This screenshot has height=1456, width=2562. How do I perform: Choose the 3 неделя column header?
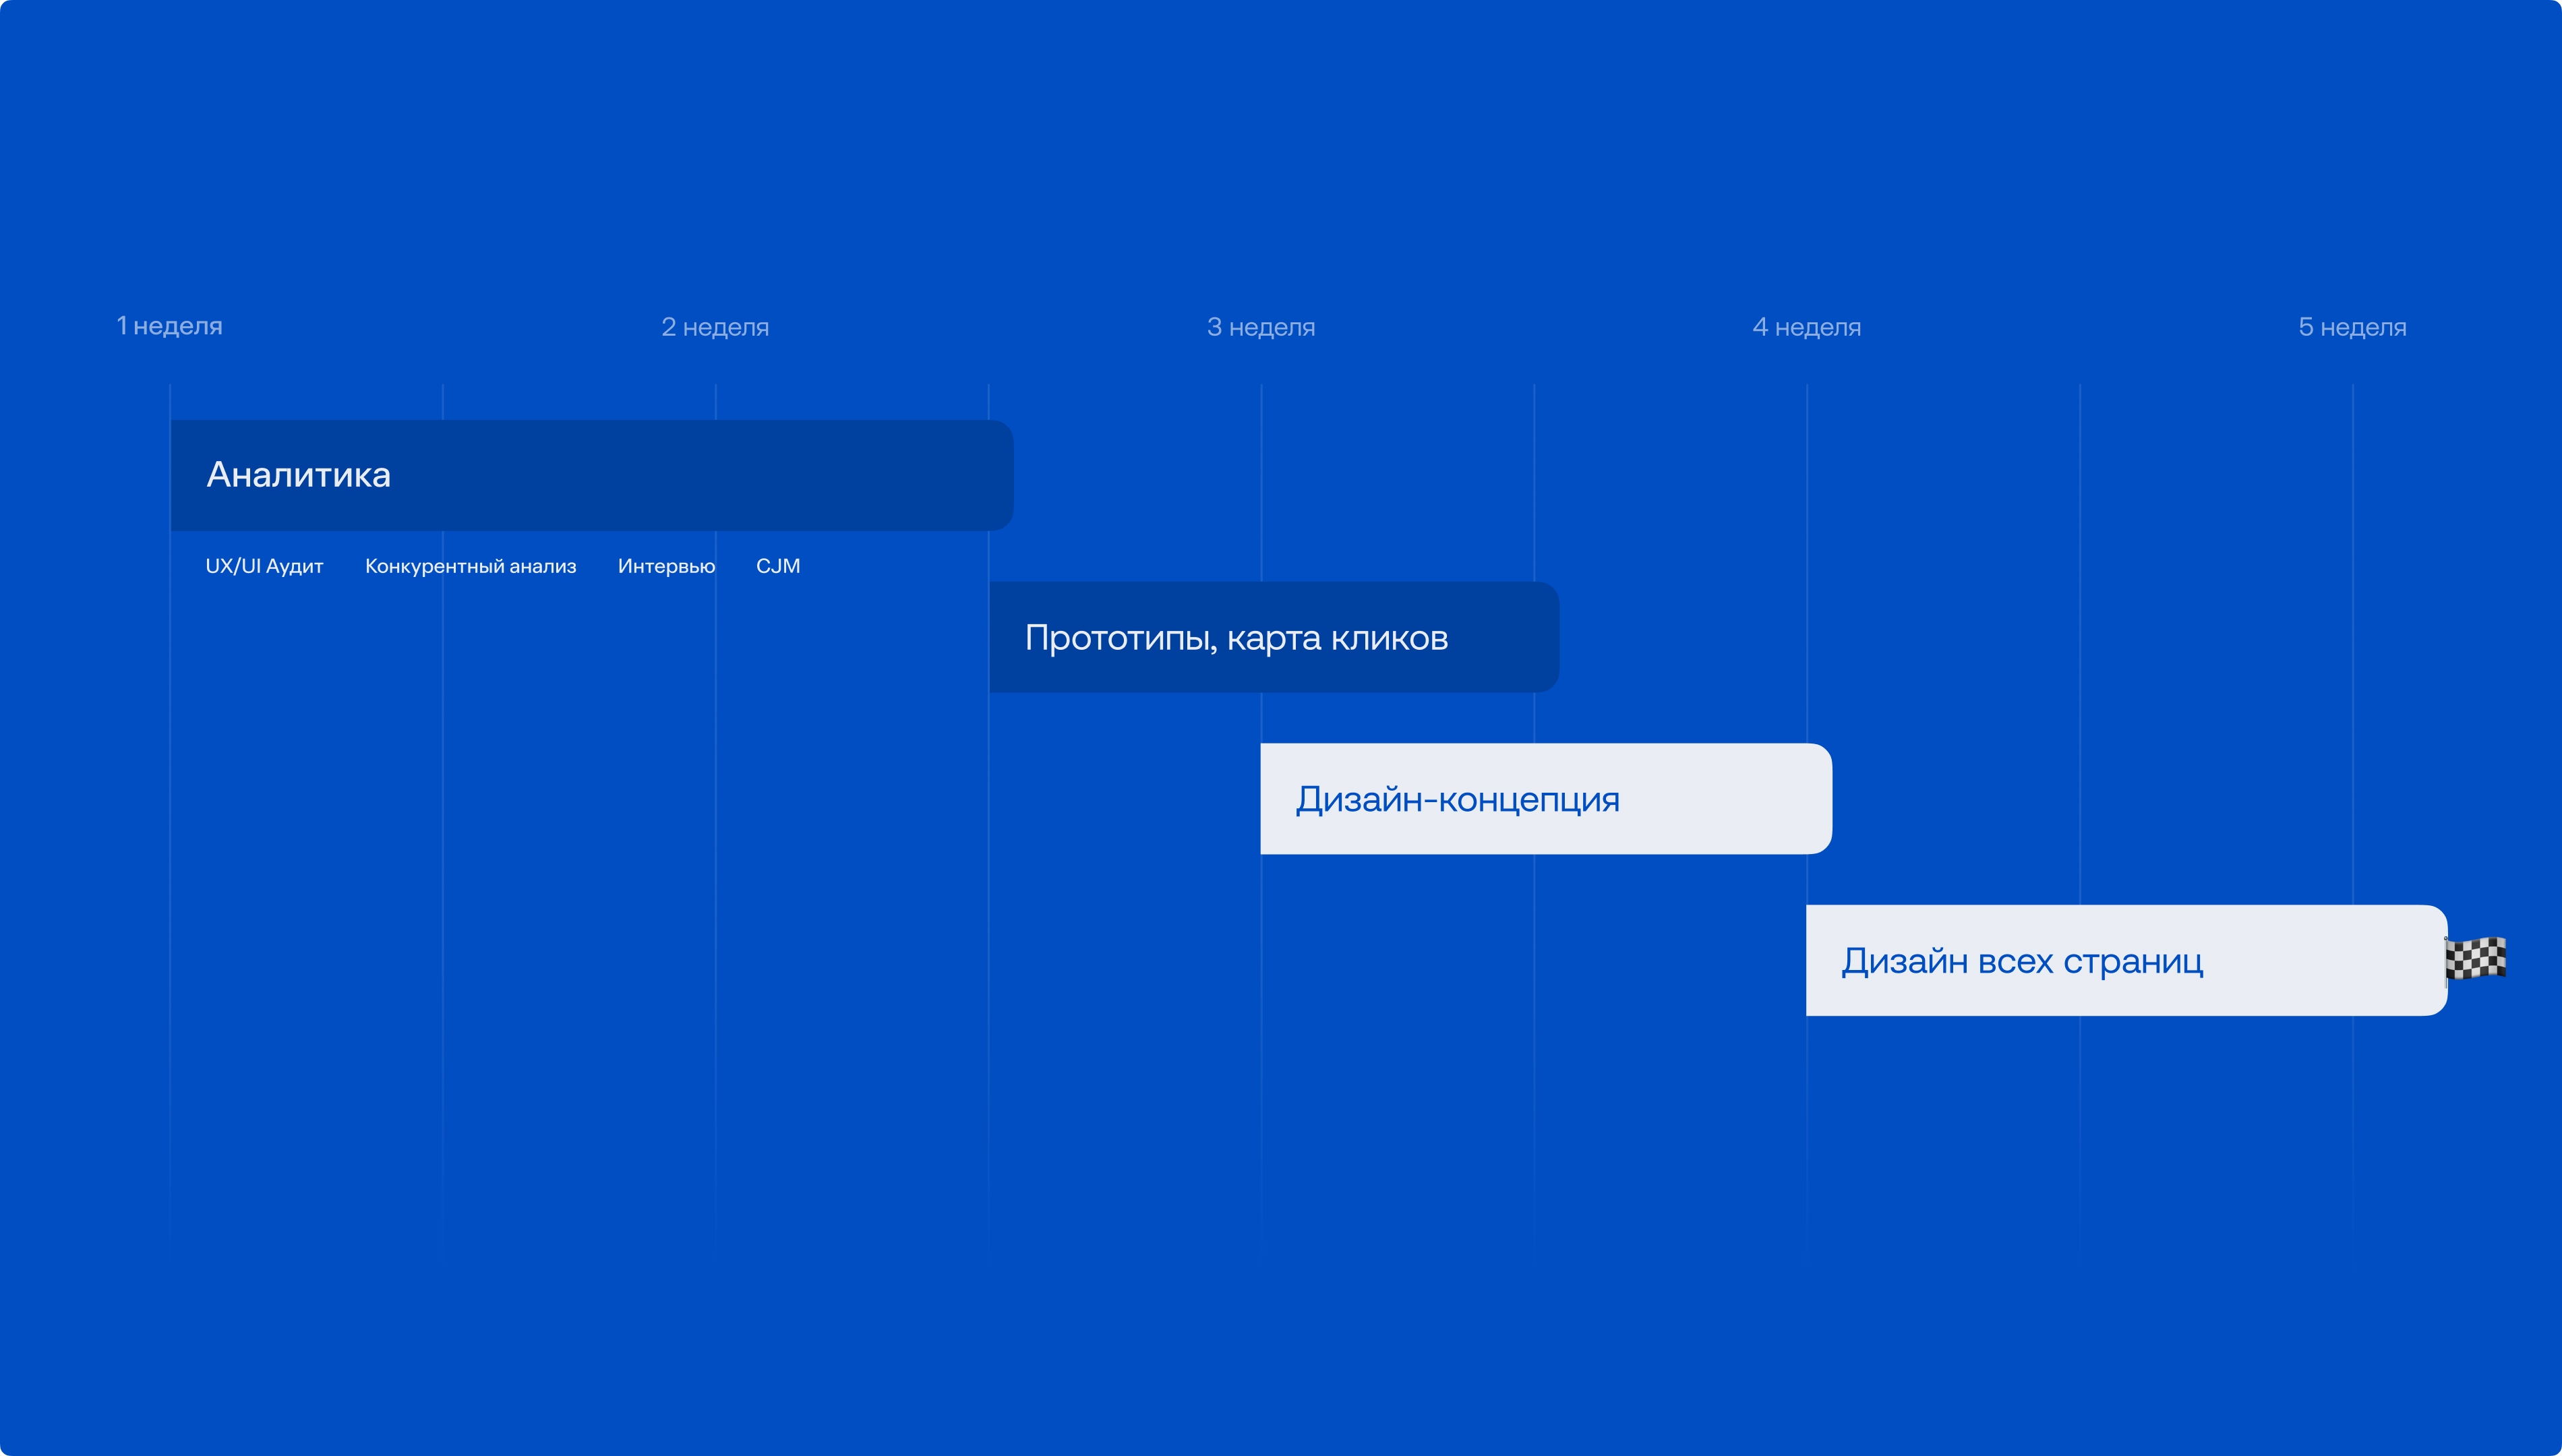[x=1260, y=327]
